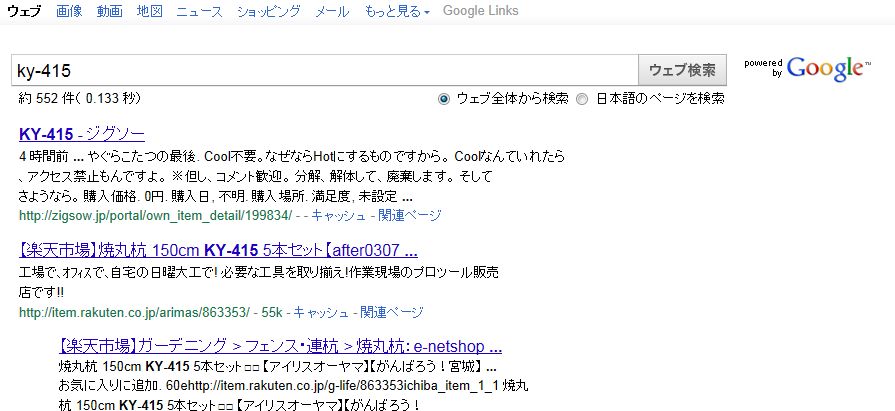
Task: Open the メール link in top bar
Action: (x=332, y=11)
